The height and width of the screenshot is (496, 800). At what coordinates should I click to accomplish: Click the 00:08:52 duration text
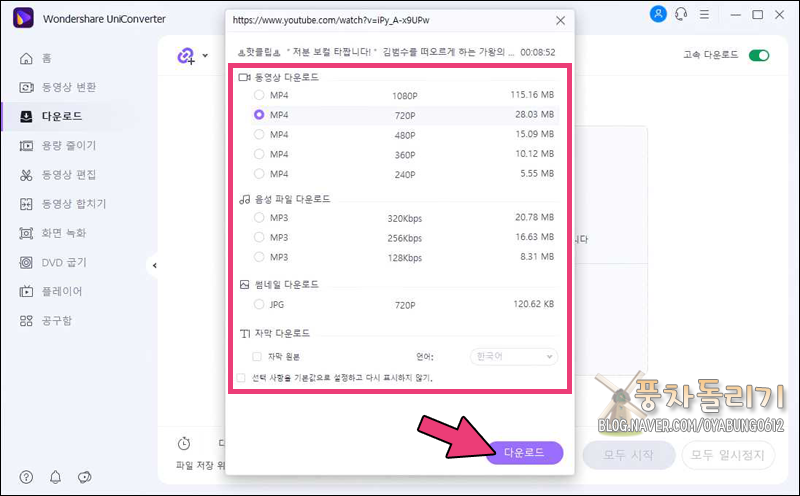[x=538, y=52]
